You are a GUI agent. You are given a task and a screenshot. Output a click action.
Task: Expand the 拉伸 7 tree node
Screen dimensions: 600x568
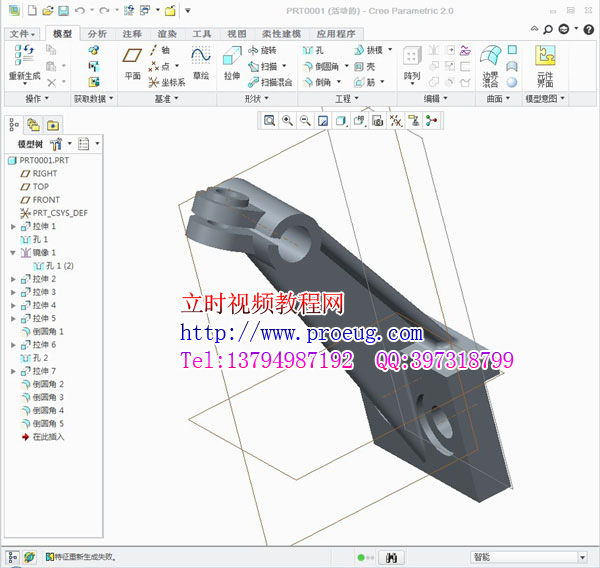[13, 371]
